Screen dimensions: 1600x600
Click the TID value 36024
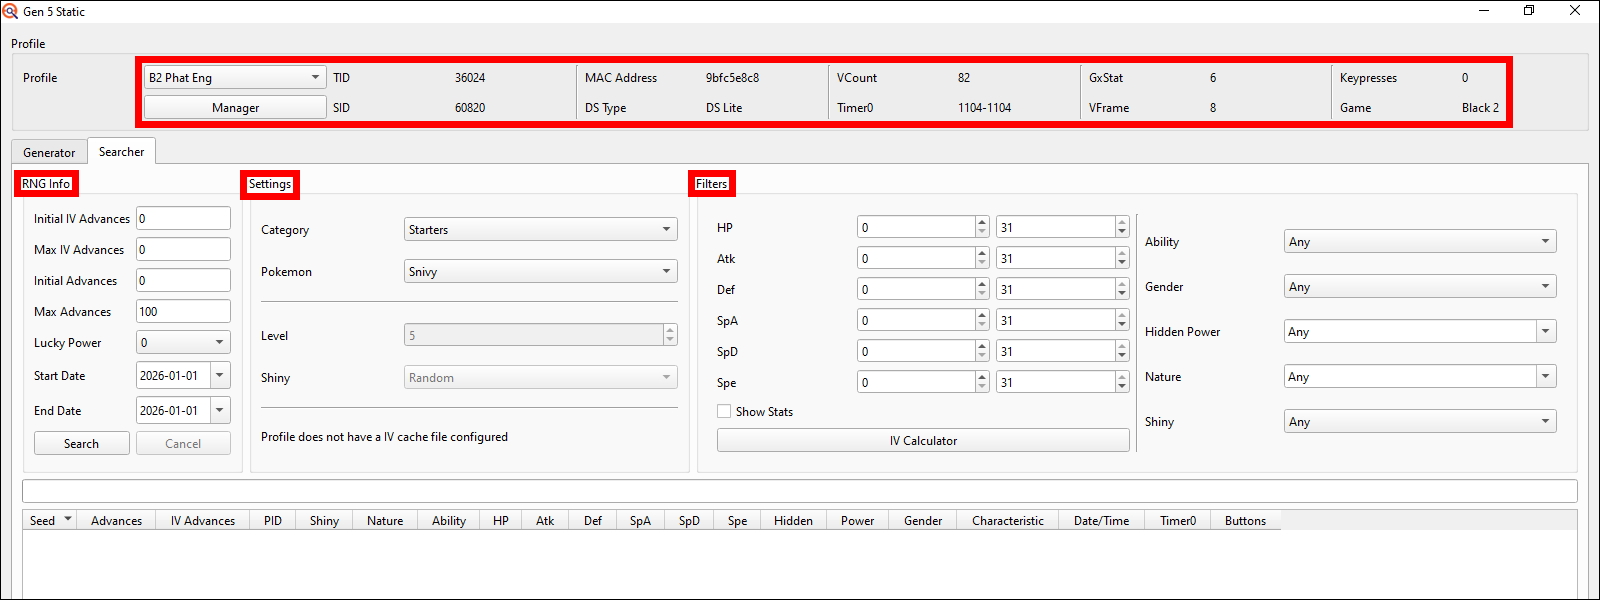click(x=470, y=77)
